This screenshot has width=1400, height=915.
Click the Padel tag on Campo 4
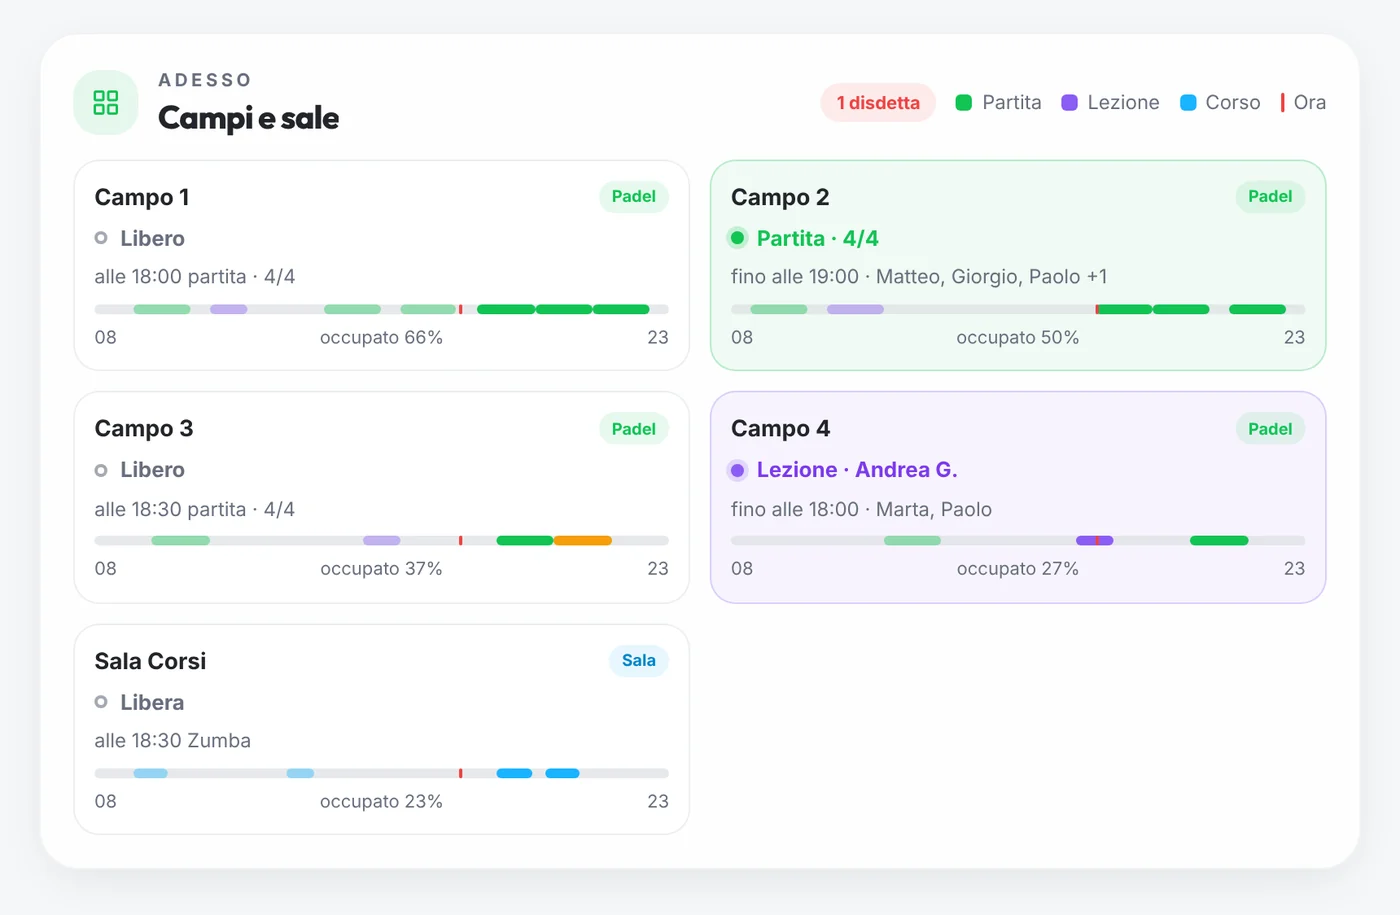(x=1270, y=429)
